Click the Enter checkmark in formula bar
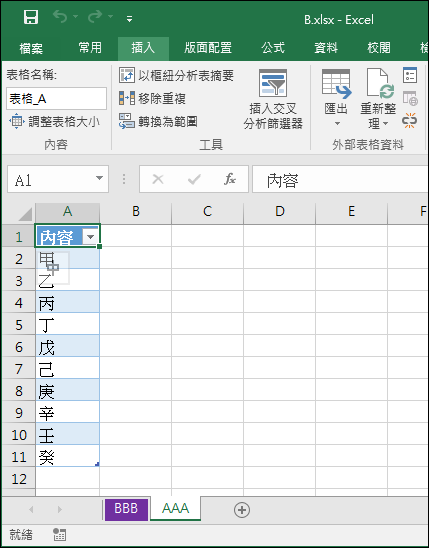 pos(194,179)
